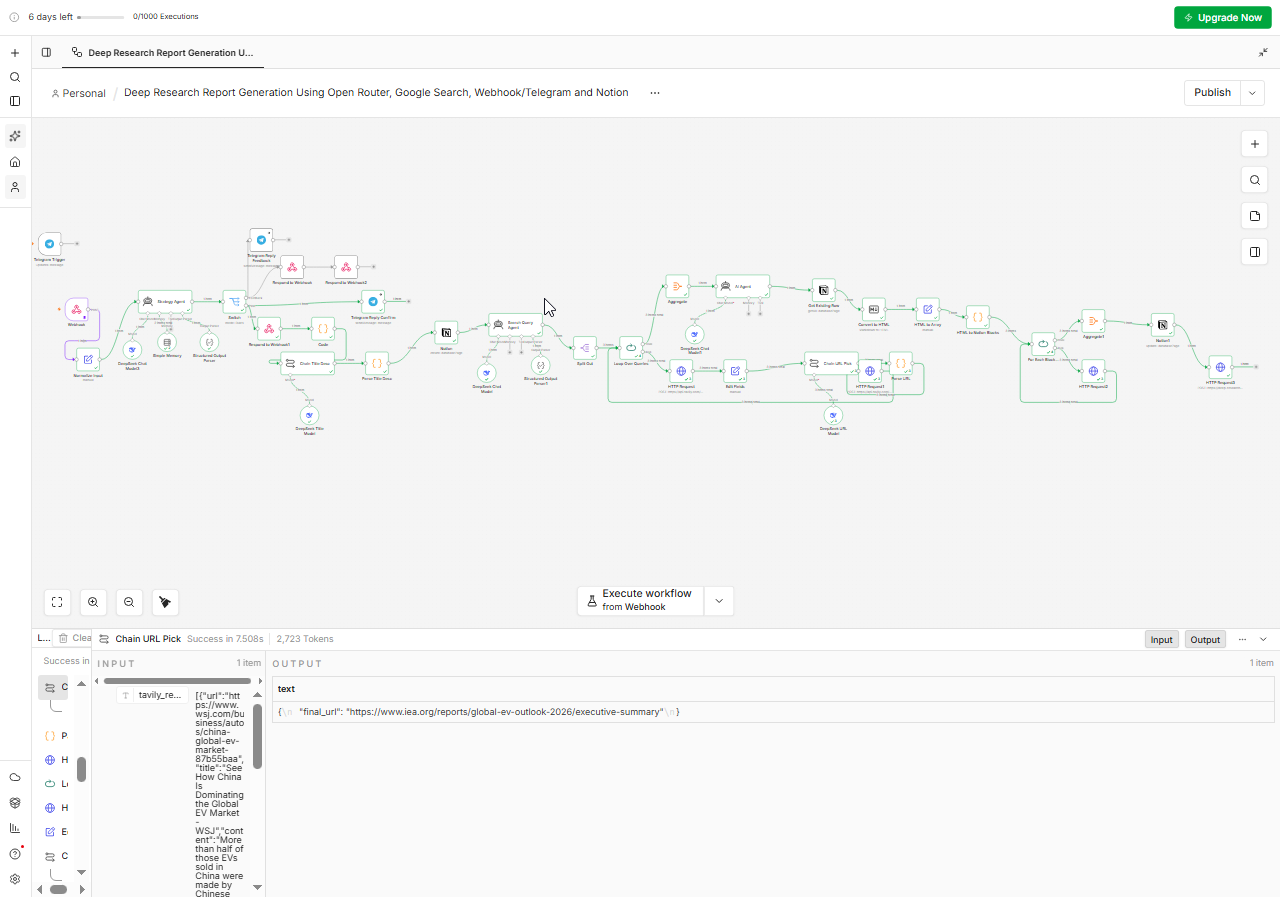Toggle the Output pane in logs
The image size is (1280, 897).
1205,640
